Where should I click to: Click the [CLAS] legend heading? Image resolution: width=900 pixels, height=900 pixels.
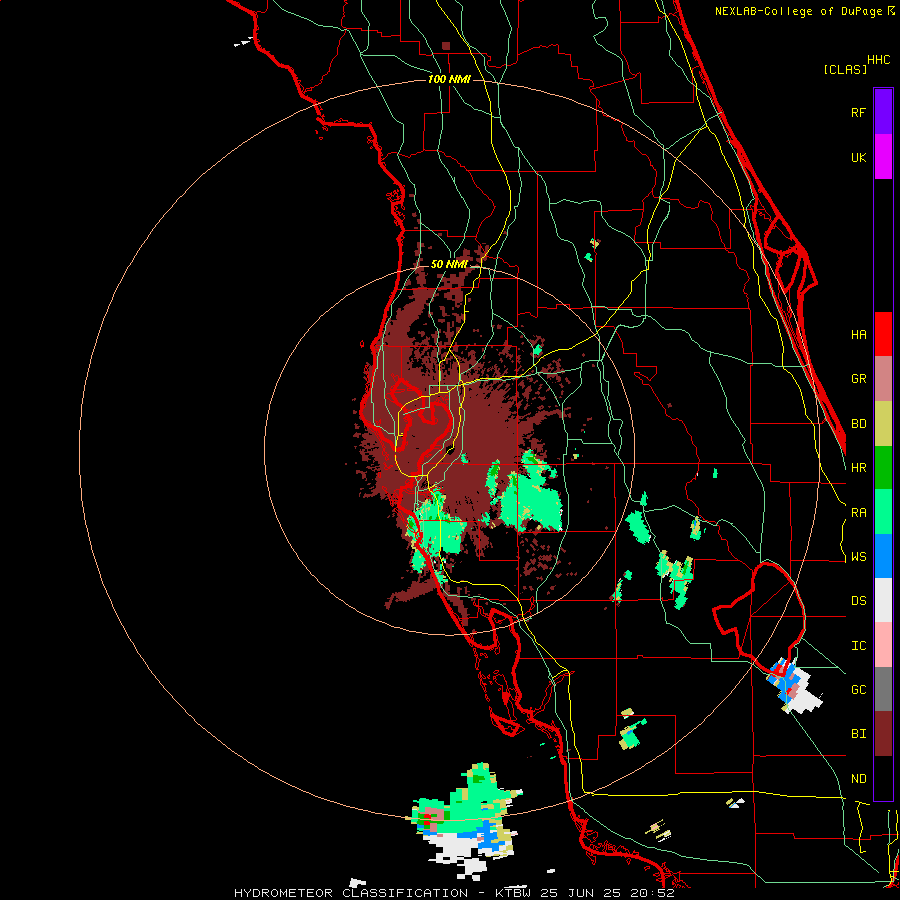845,69
